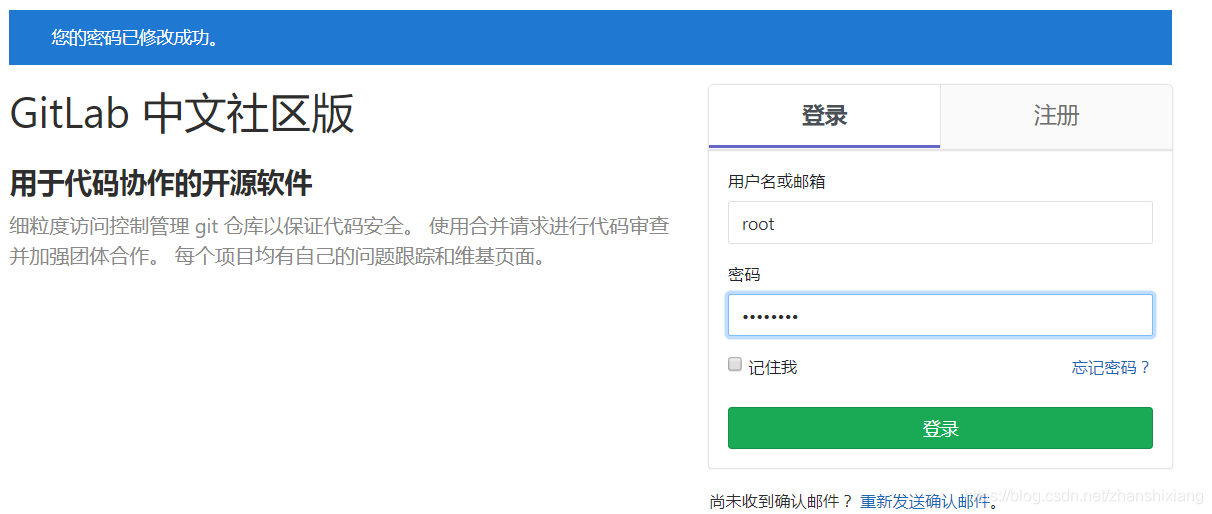Focus the 用户名或邮箱 input containing root
Image resolution: width=1212 pixels, height=514 pixels.
click(x=940, y=223)
